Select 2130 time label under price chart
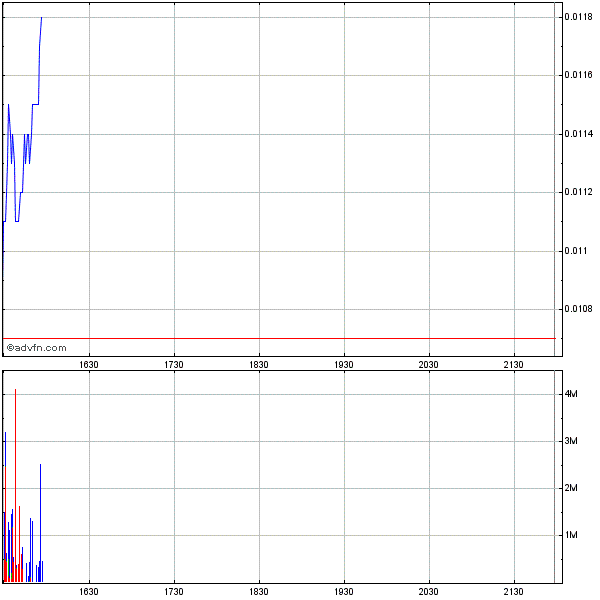Image resolution: width=600 pixels, height=600 pixels. tap(513, 365)
